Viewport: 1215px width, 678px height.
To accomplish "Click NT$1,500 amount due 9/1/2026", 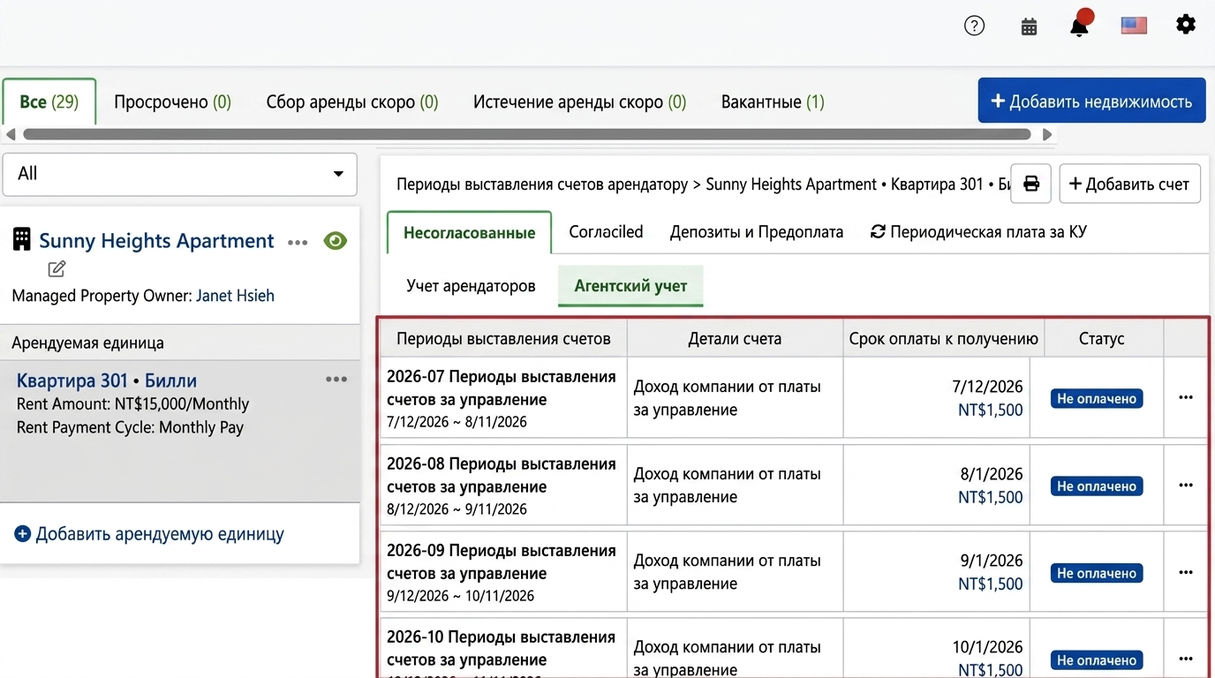I will click(x=990, y=584).
